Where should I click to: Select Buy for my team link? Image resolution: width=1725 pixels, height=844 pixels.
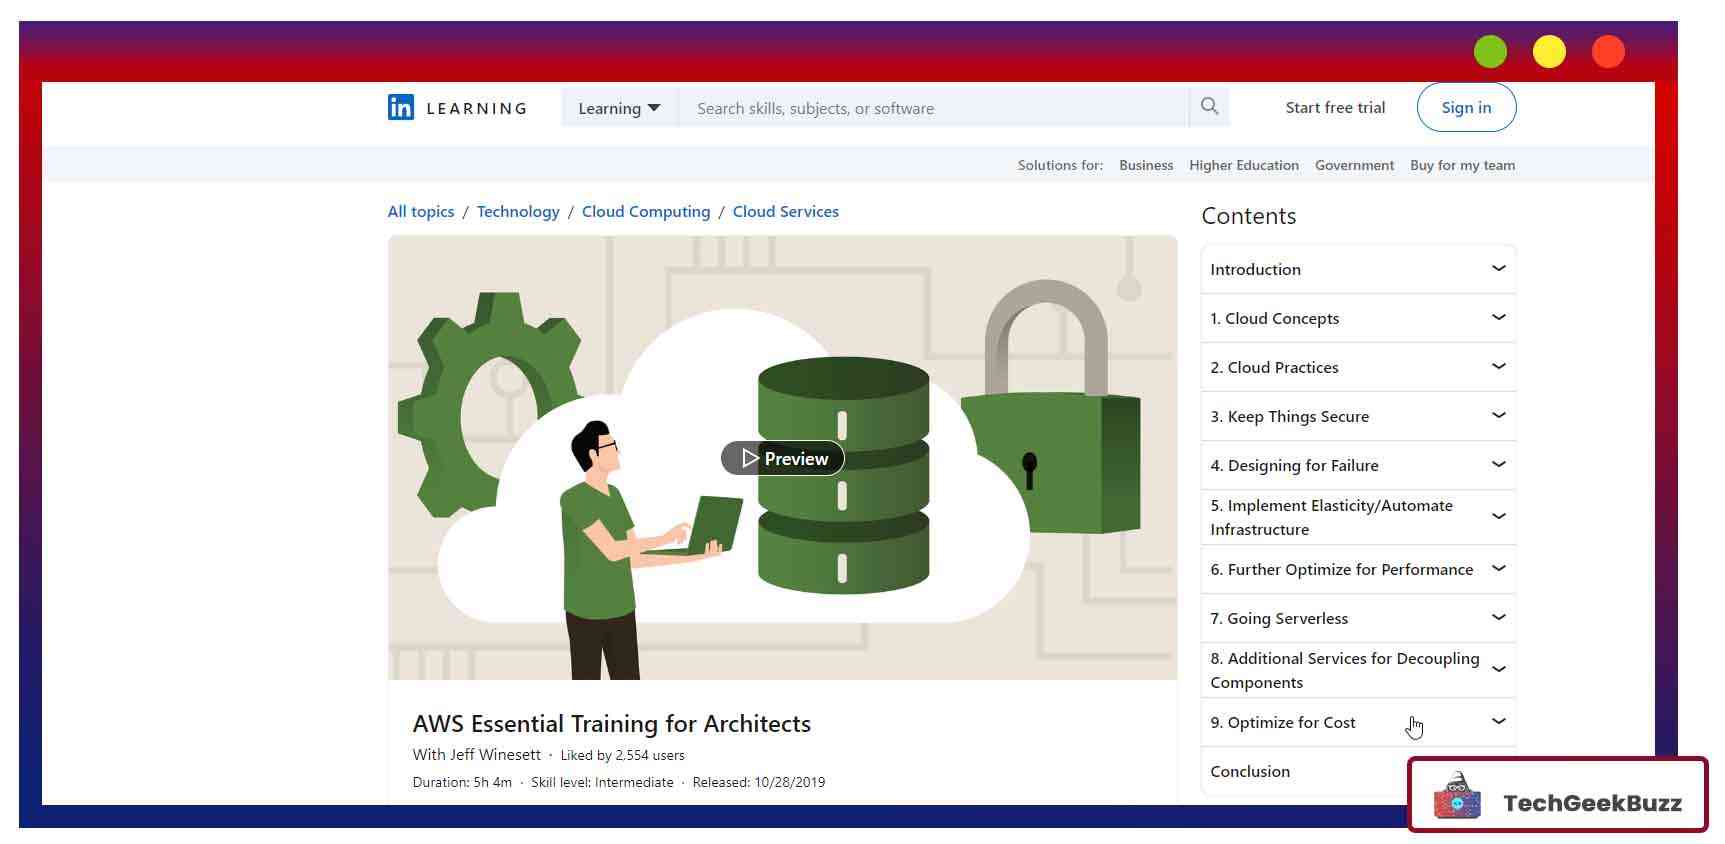[x=1462, y=166]
